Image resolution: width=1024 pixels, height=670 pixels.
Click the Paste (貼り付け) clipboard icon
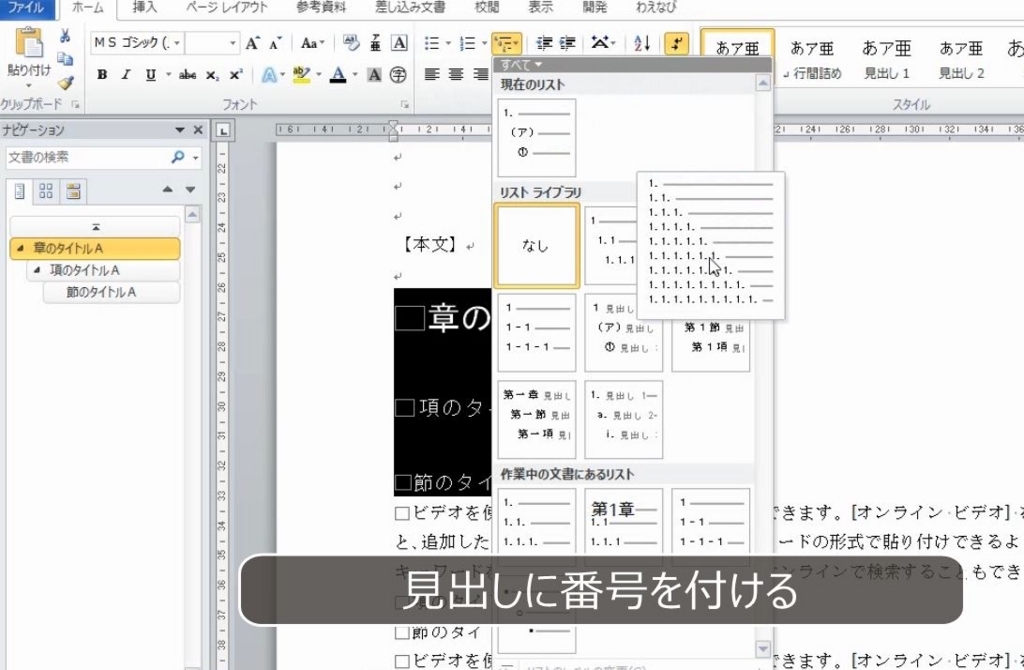point(29,43)
